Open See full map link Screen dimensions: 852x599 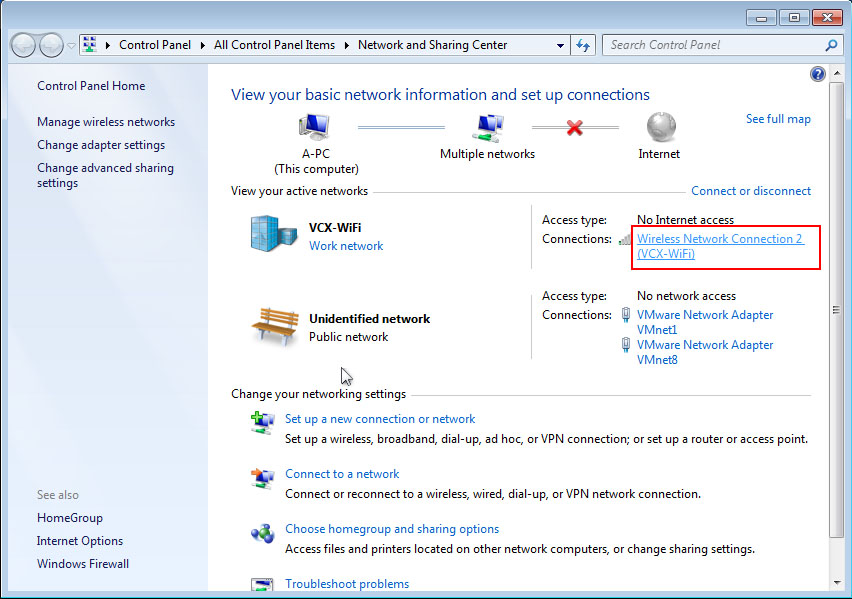coord(778,119)
